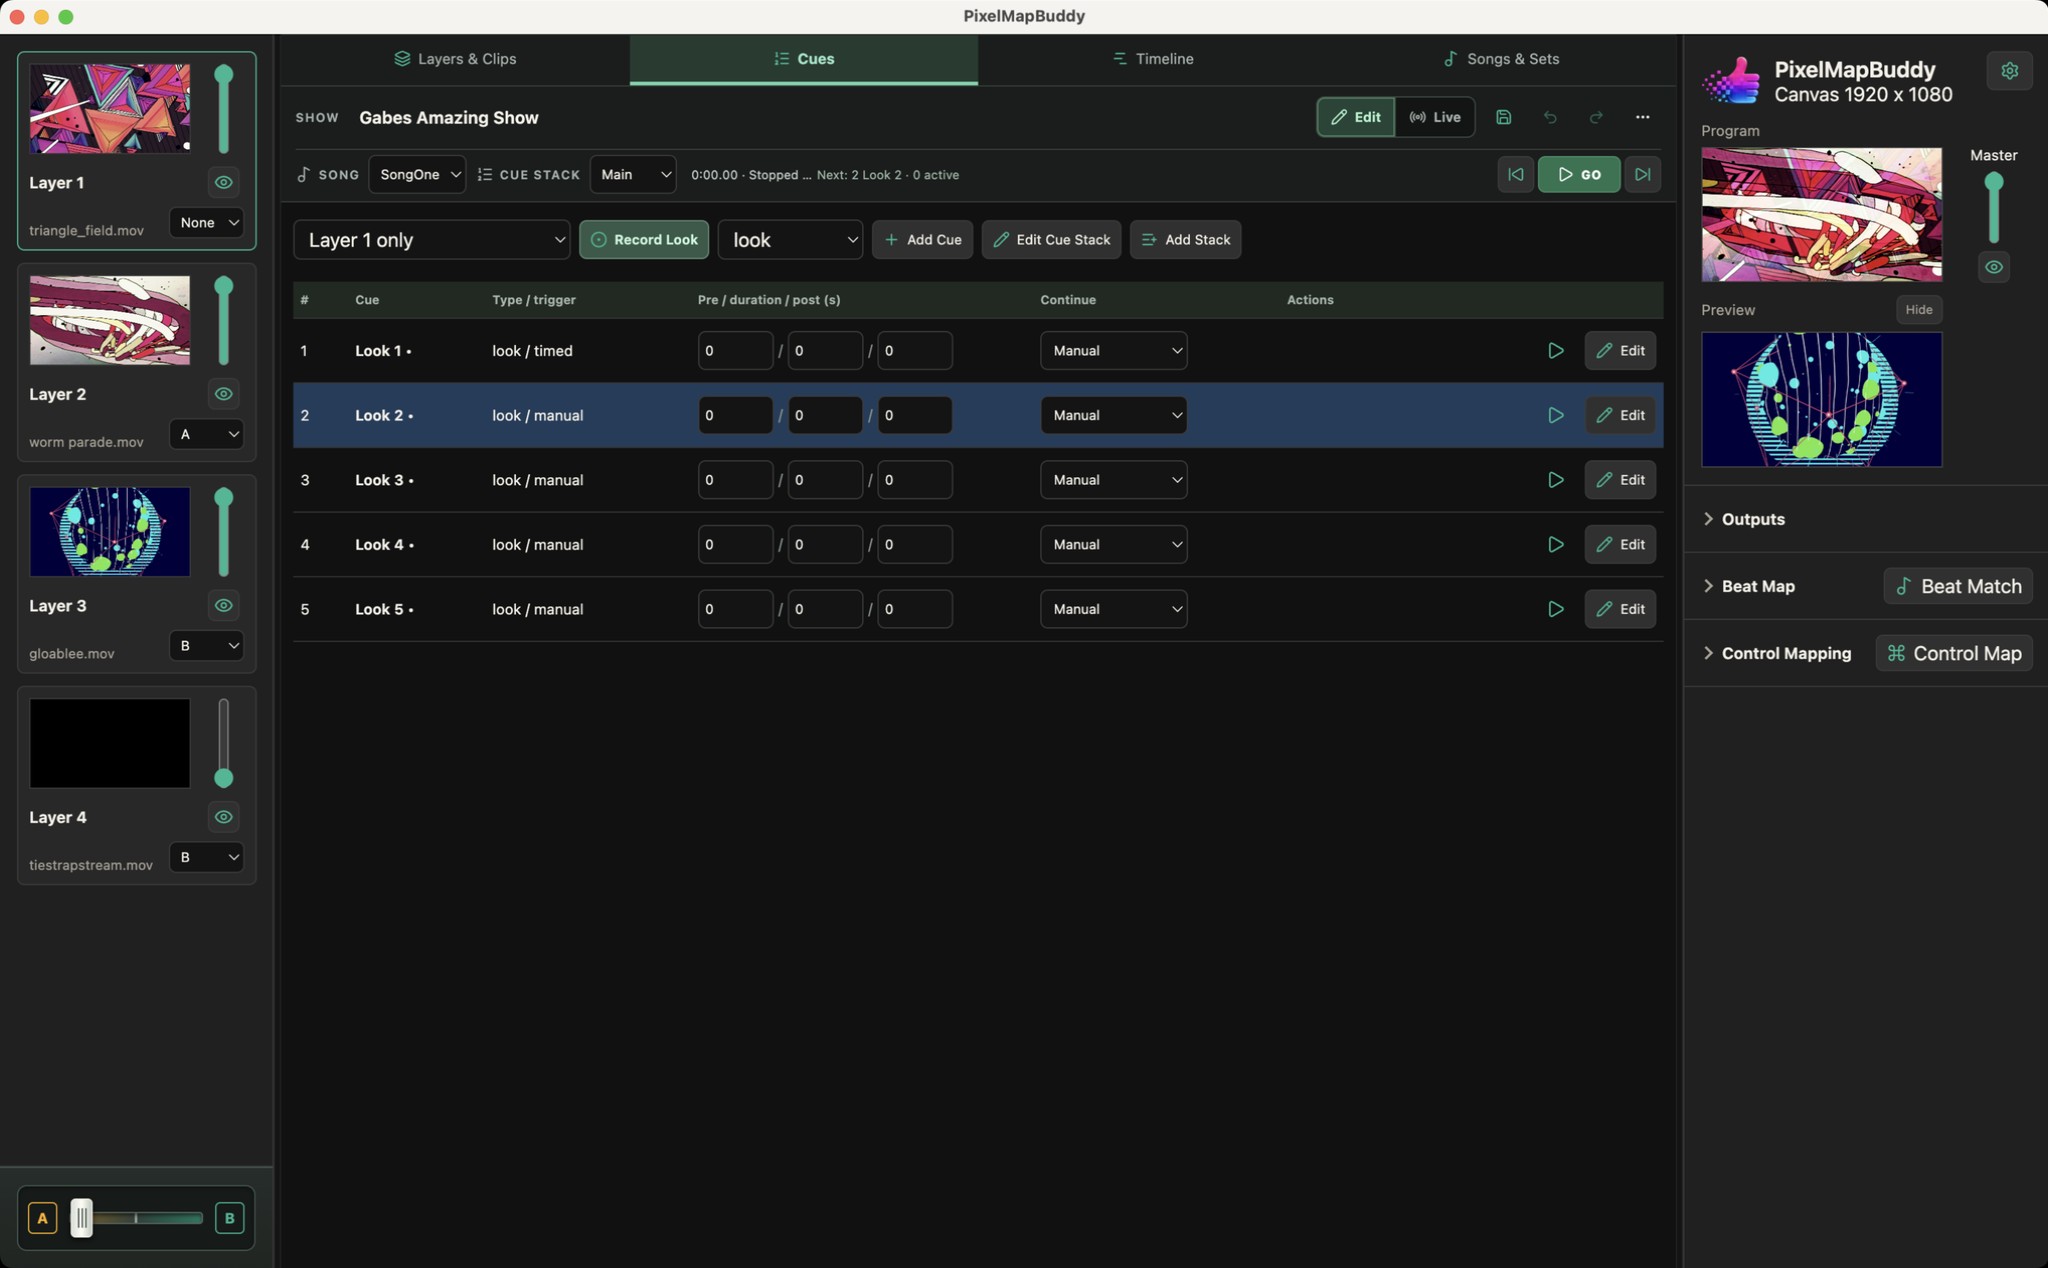Toggle the Master output visibility eye
The height and width of the screenshot is (1268, 2048).
pos(1993,267)
